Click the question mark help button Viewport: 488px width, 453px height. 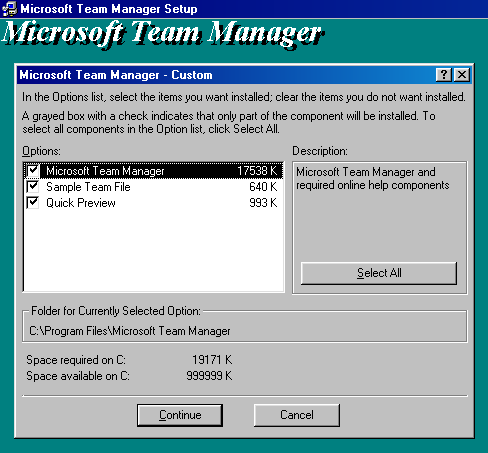444,75
